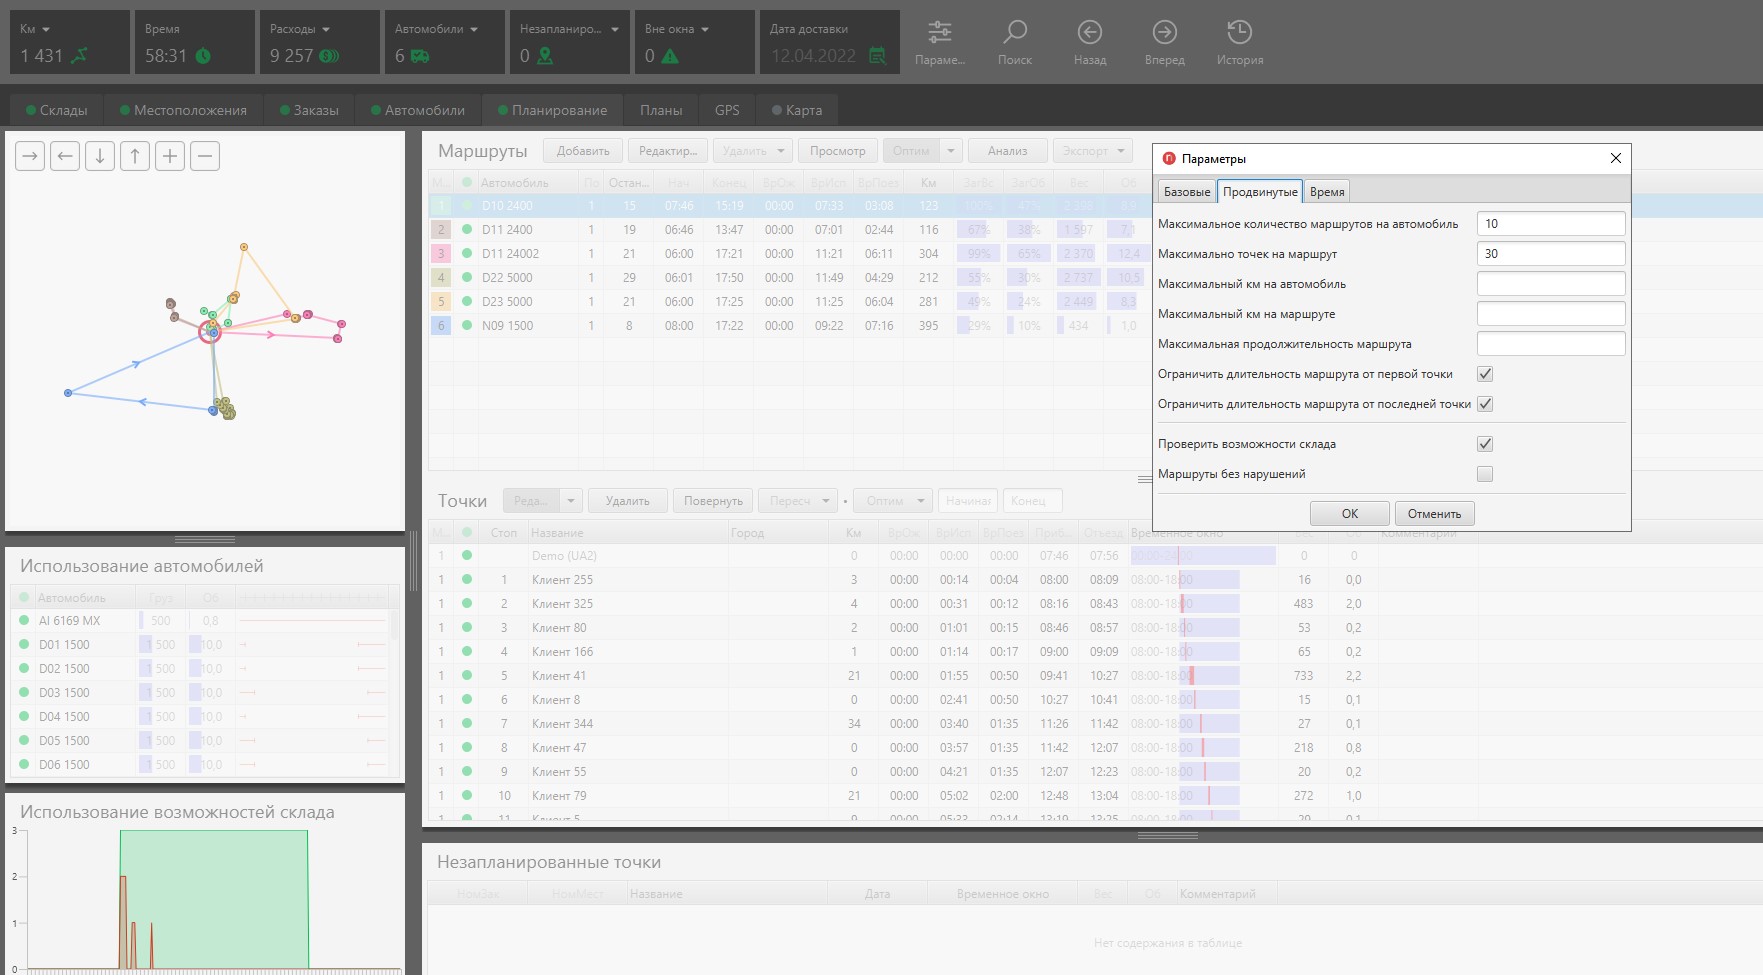Click Анализ button in Маршруты toolbar
This screenshot has width=1763, height=975.
pyautogui.click(x=1007, y=151)
